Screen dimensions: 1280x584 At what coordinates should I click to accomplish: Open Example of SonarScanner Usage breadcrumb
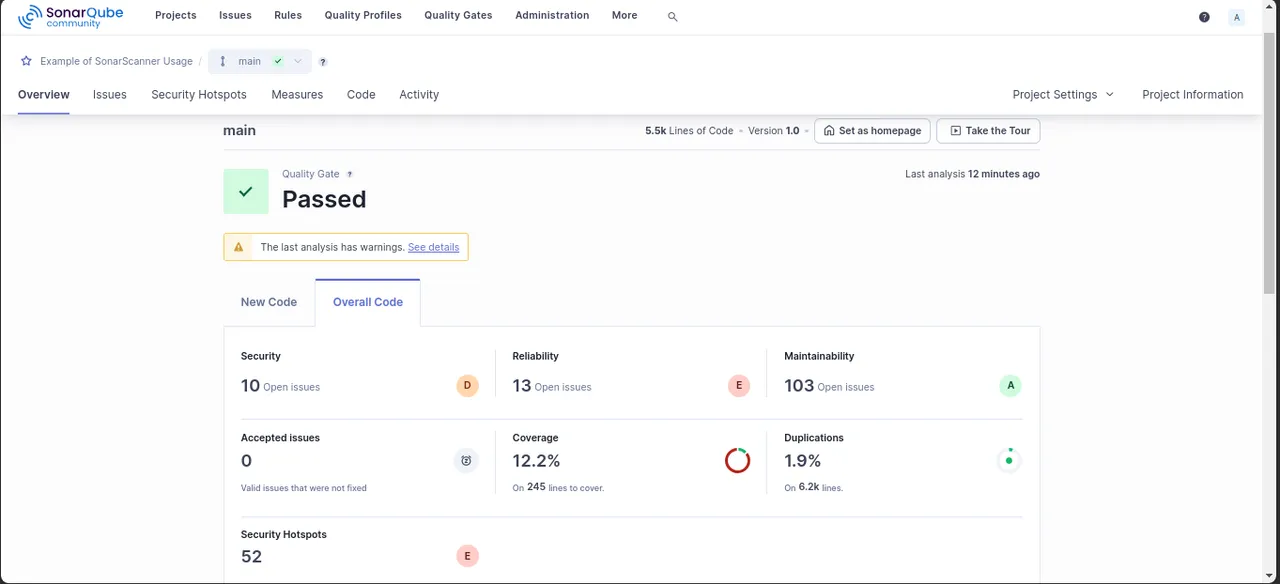116,61
